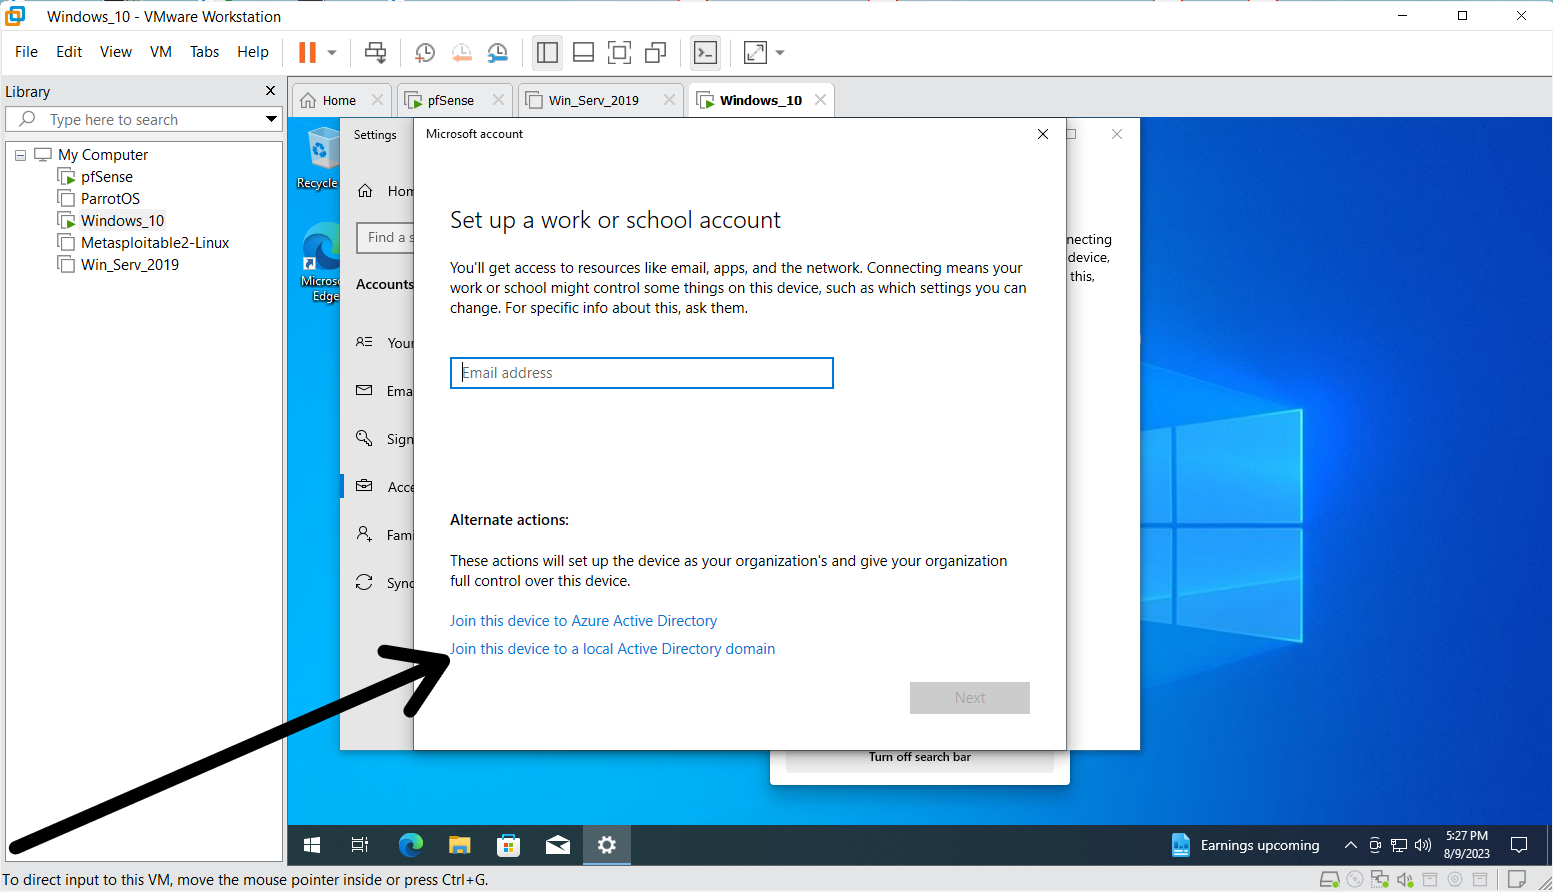Open the Recycle Bin desktop icon
Screen dimensions: 1553x892
point(320,158)
